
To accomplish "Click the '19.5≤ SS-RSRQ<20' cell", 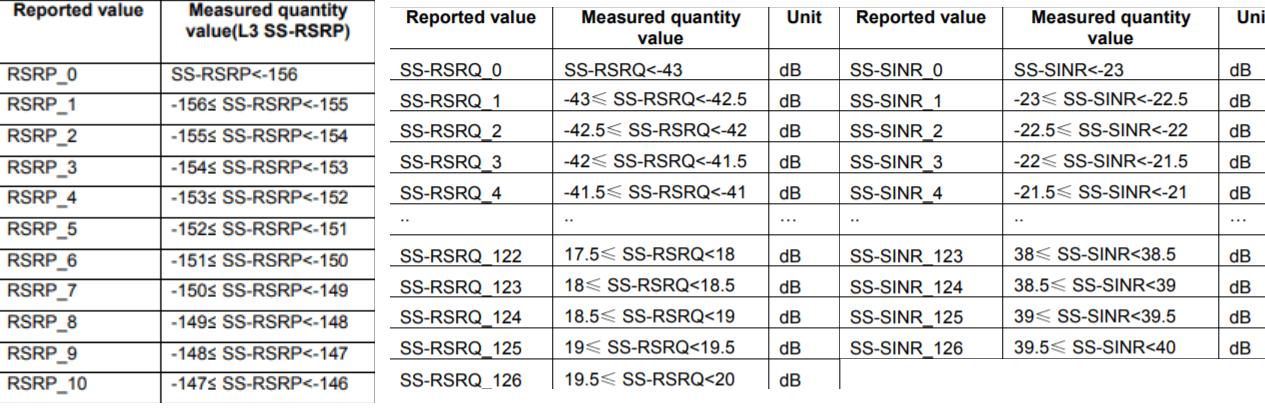I will [x=649, y=378].
